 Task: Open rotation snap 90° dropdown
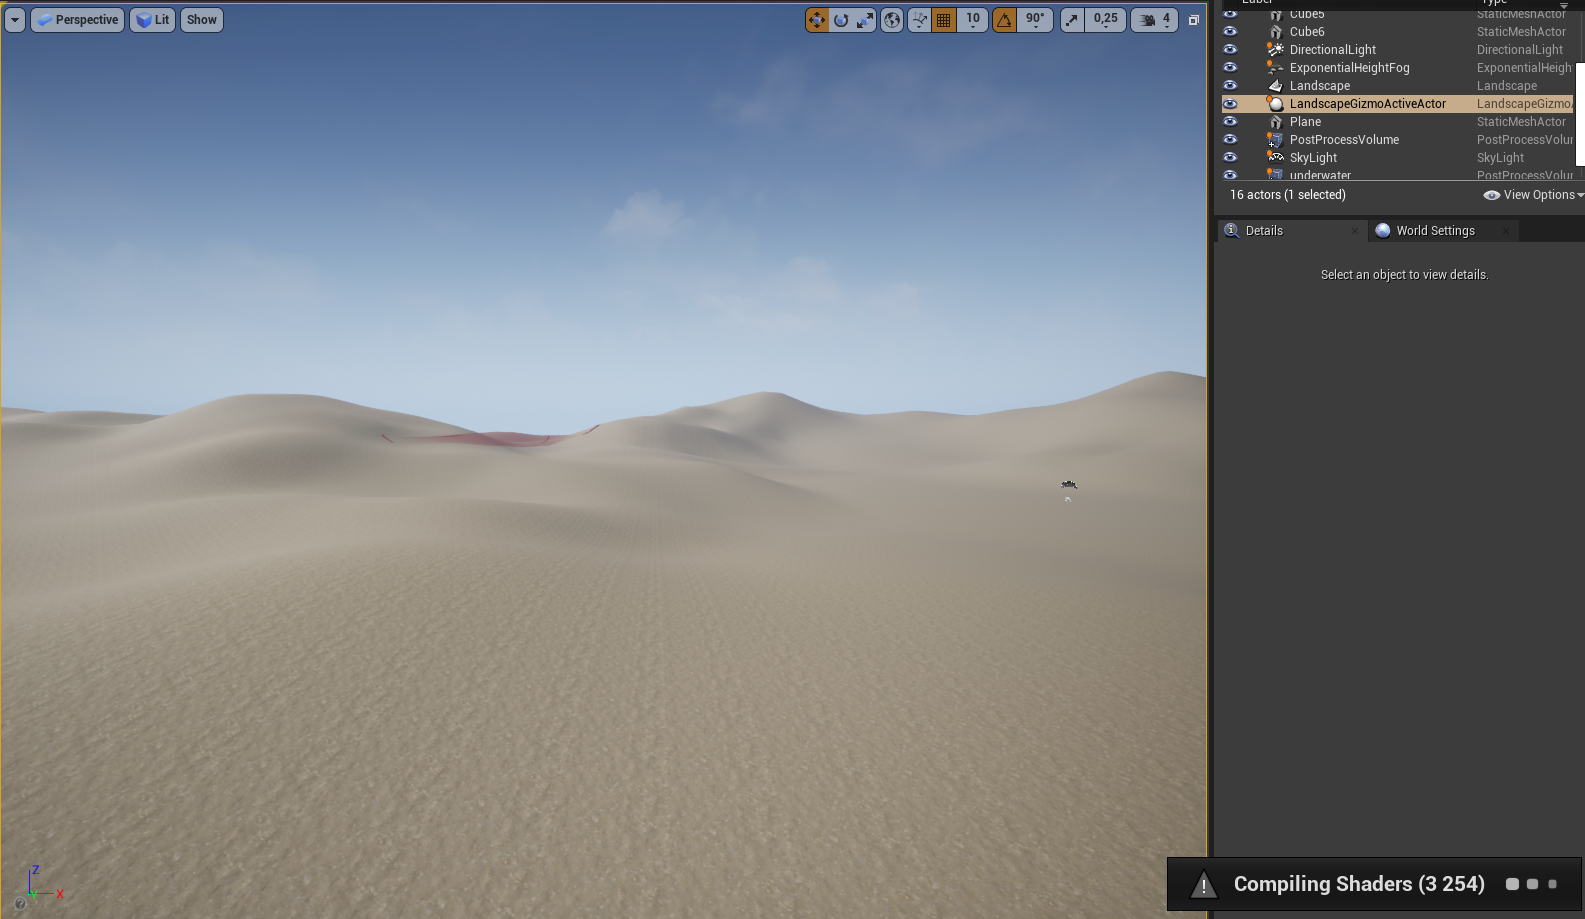click(x=1035, y=20)
